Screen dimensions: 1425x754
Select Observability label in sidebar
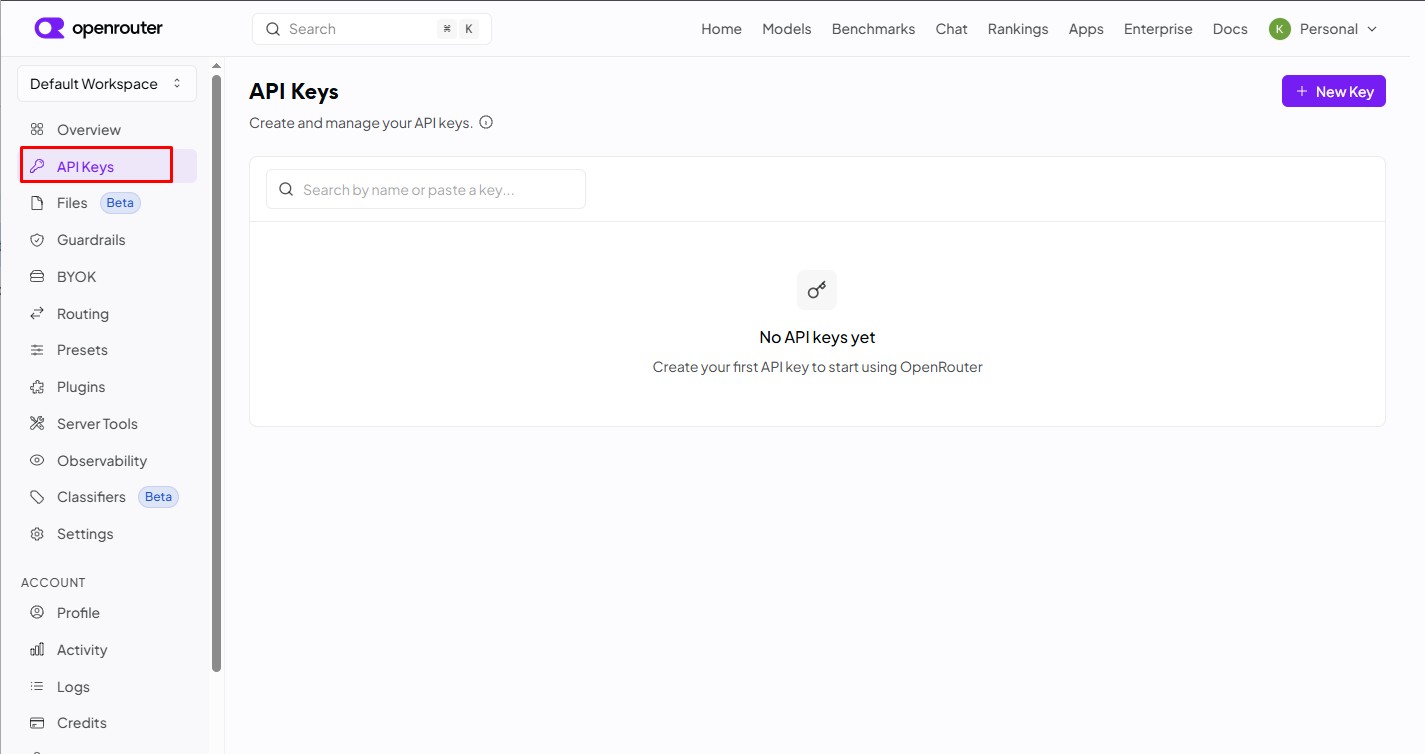102,461
